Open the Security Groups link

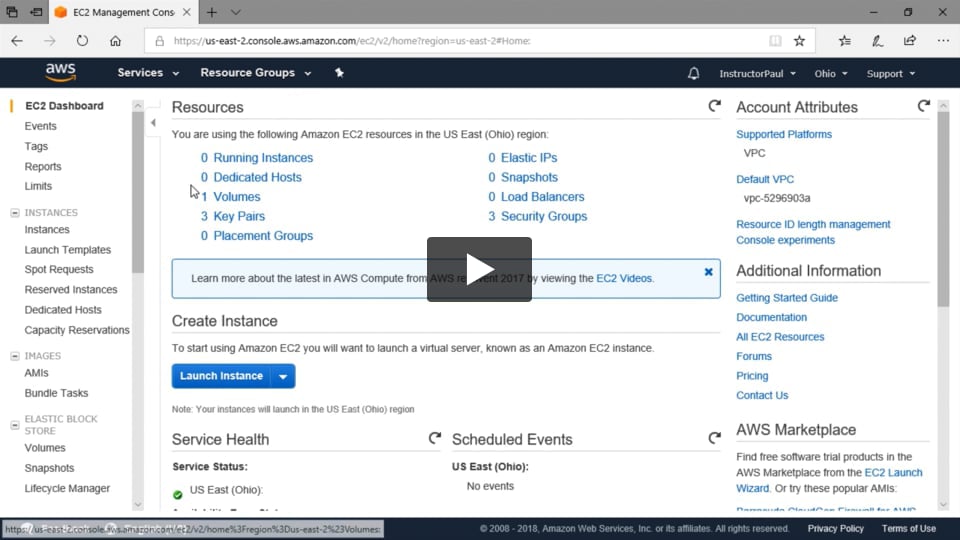tap(543, 216)
